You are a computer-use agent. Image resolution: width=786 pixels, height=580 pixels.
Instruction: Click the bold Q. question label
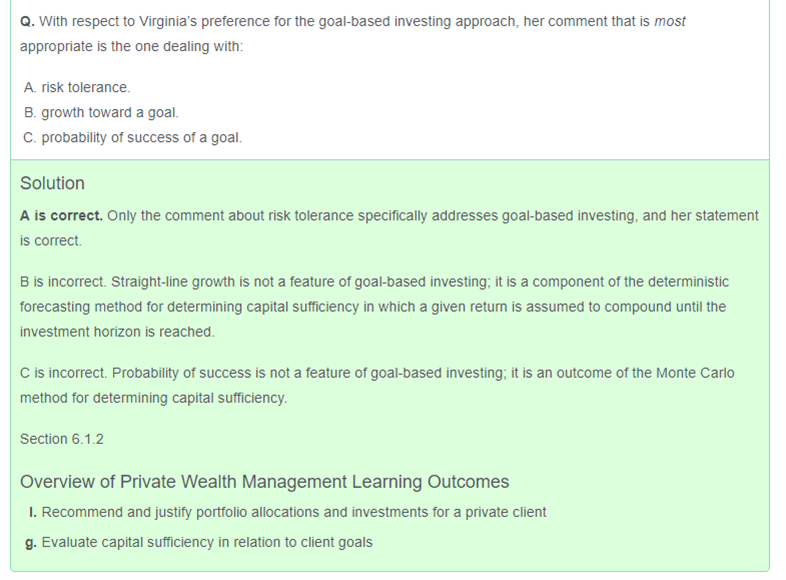click(27, 21)
